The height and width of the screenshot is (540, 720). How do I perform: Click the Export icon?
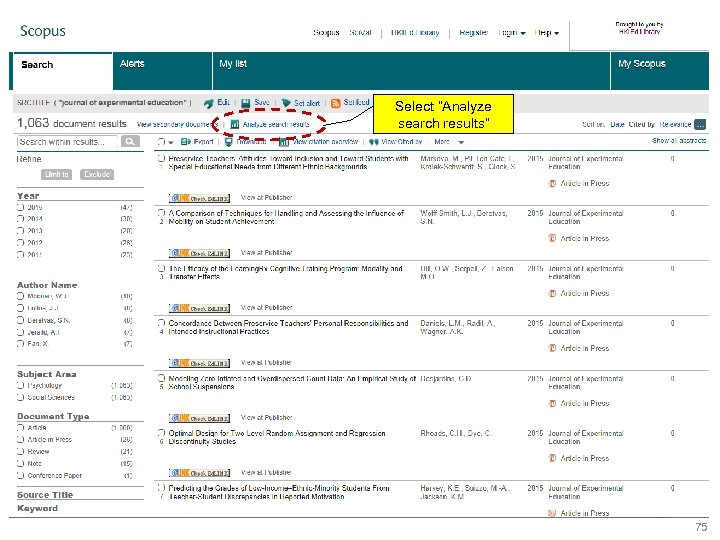[x=186, y=142]
